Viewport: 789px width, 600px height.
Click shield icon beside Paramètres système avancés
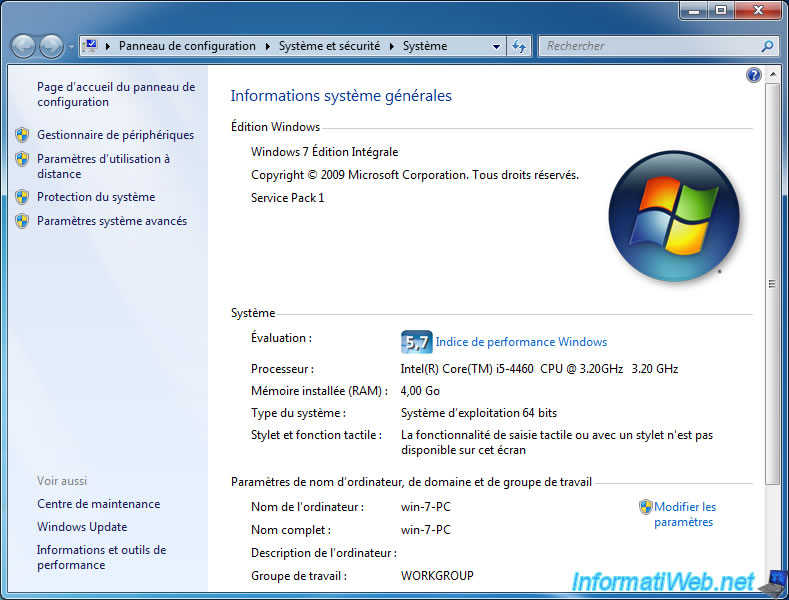click(22, 221)
